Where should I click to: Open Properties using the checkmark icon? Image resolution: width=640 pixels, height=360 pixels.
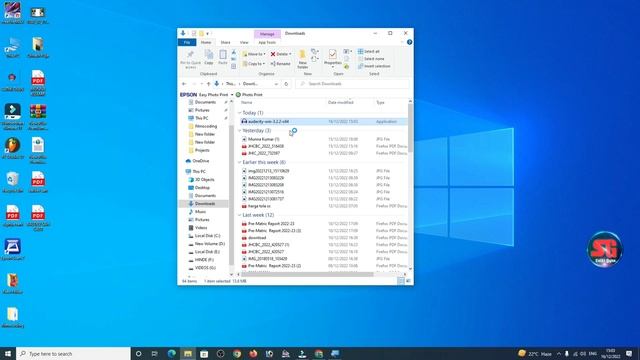coord(332,54)
